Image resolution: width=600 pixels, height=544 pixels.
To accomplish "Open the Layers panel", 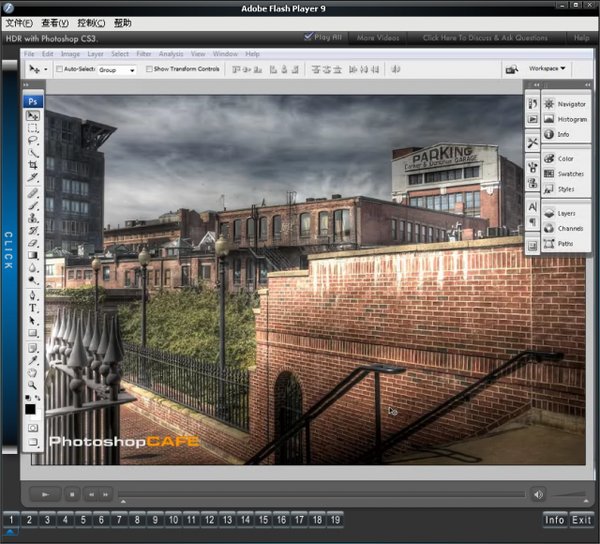I will [x=566, y=214].
